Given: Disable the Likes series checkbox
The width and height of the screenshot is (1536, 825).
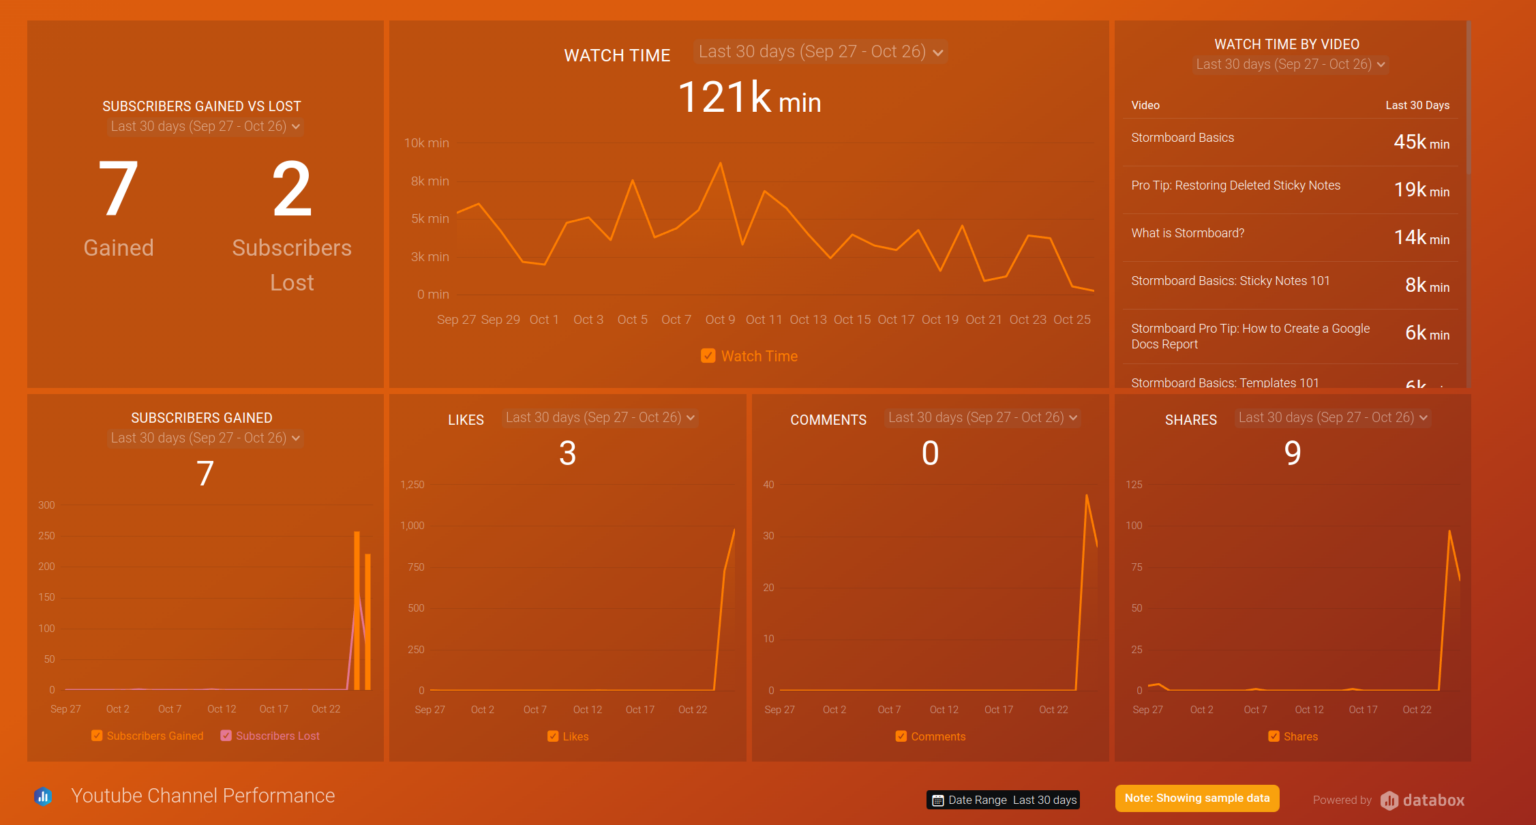Looking at the screenshot, I should [553, 736].
